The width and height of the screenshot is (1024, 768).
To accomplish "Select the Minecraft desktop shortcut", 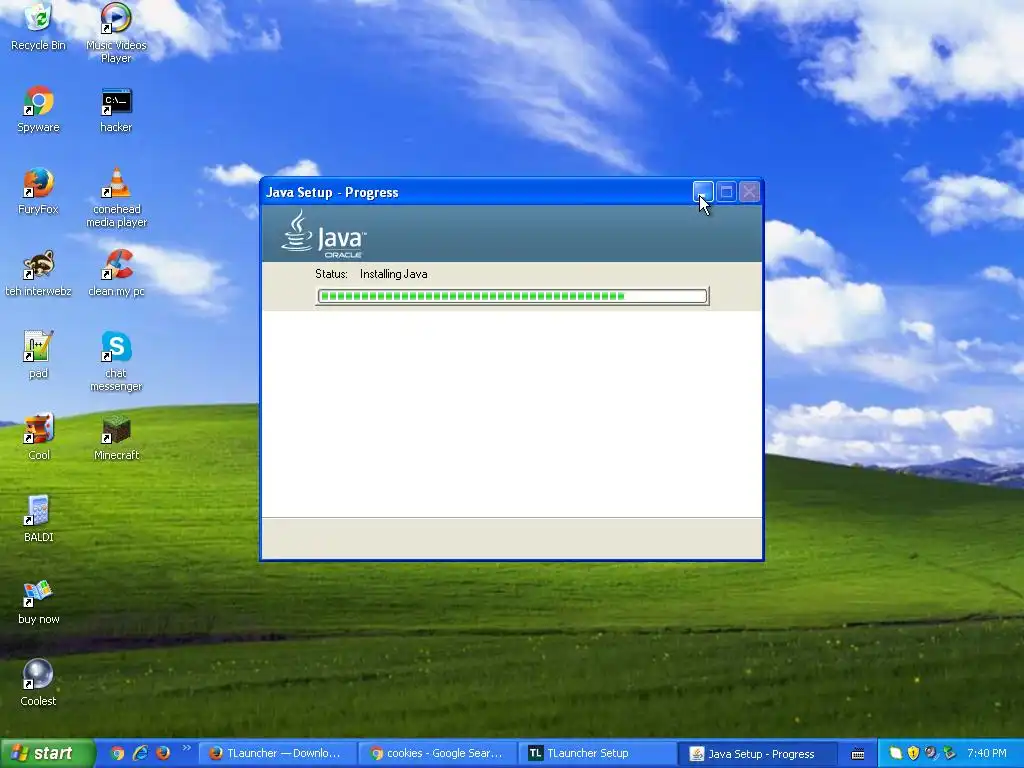I will click(x=116, y=437).
